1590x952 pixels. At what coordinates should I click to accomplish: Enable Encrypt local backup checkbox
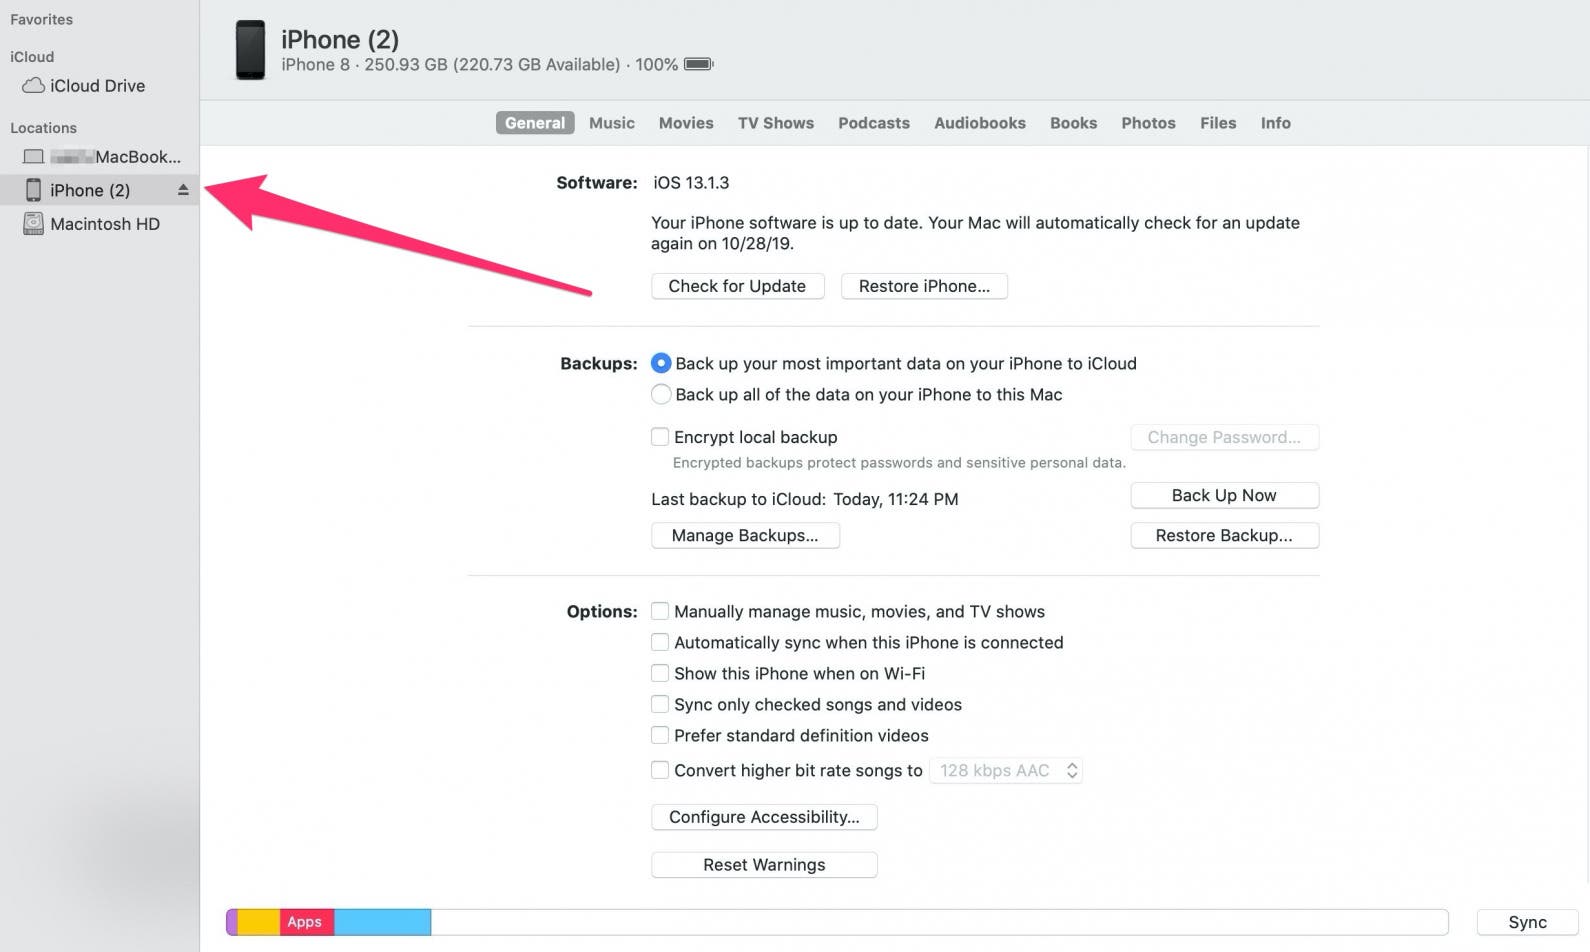point(660,437)
